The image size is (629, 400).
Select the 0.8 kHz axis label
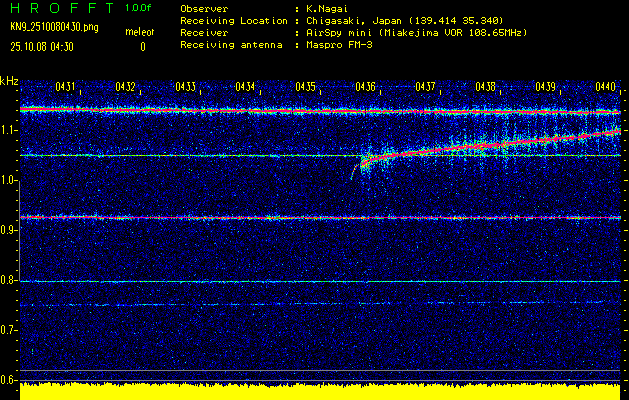[x=10, y=280]
